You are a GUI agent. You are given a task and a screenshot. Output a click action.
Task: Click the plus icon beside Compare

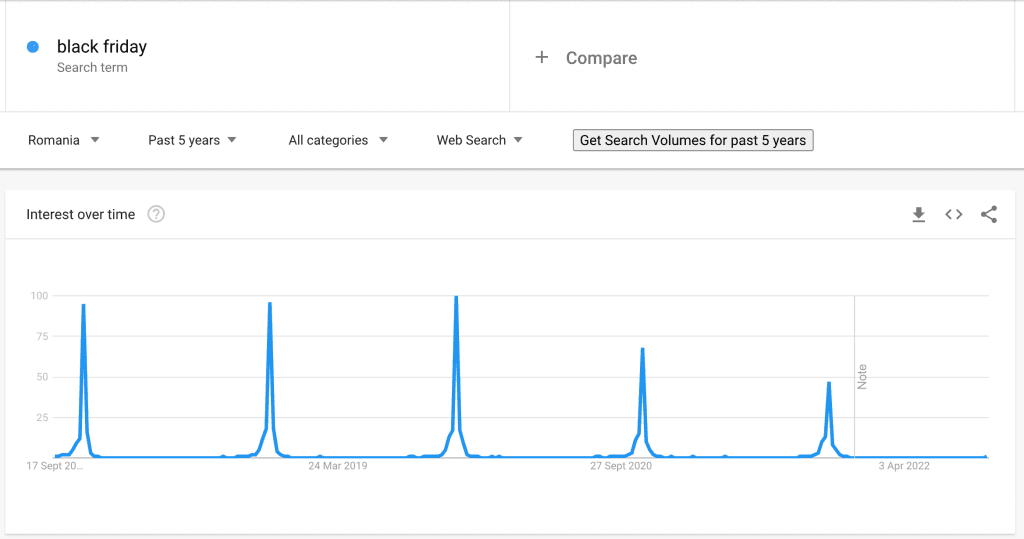(x=542, y=58)
